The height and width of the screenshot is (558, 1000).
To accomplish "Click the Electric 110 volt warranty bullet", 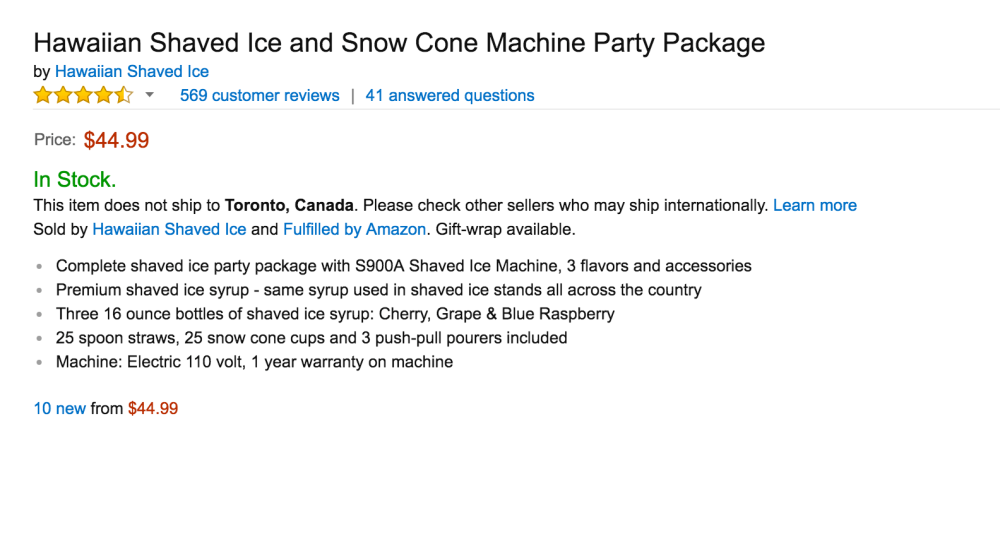I will (254, 362).
